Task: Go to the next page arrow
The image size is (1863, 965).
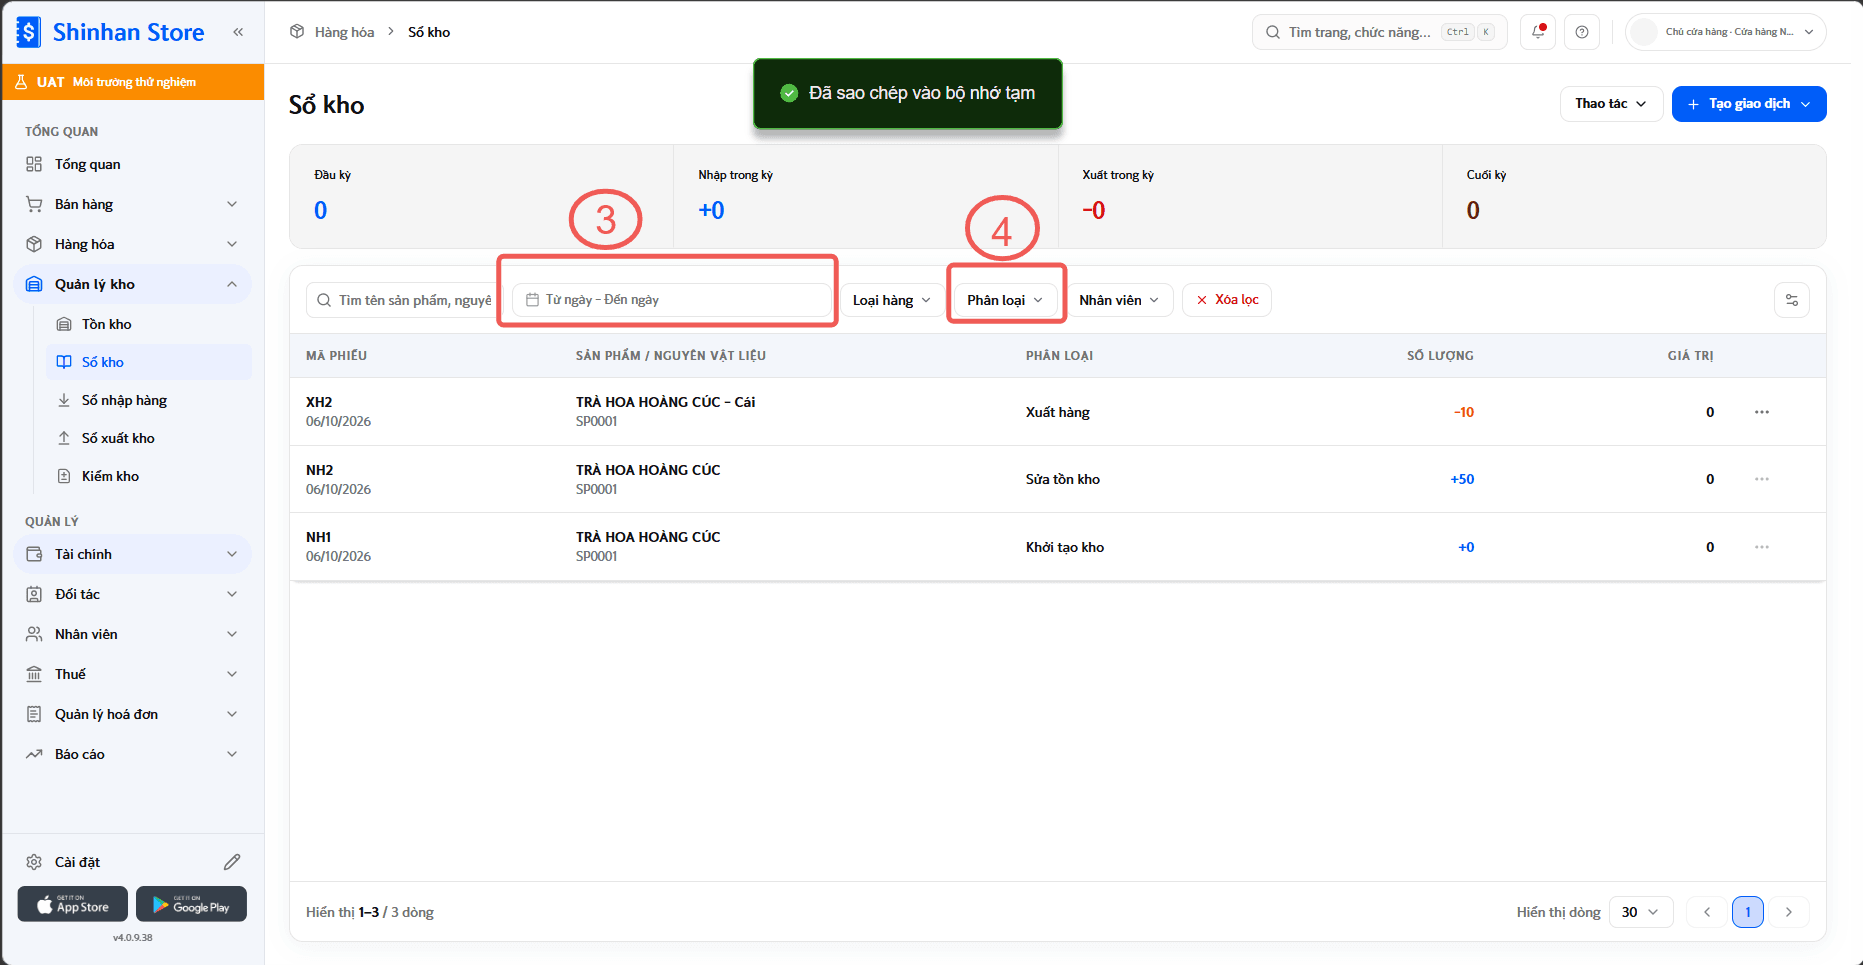Action: click(x=1789, y=912)
